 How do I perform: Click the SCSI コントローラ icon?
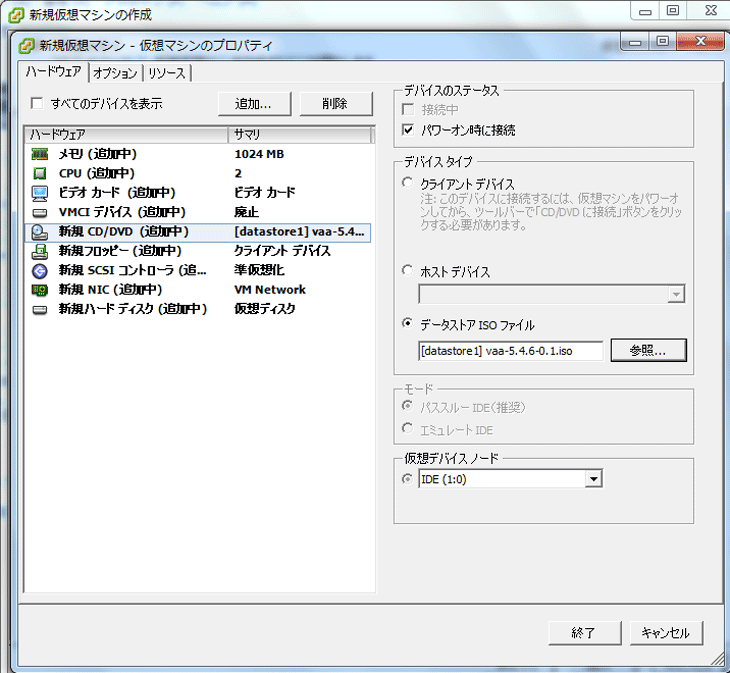click(40, 270)
